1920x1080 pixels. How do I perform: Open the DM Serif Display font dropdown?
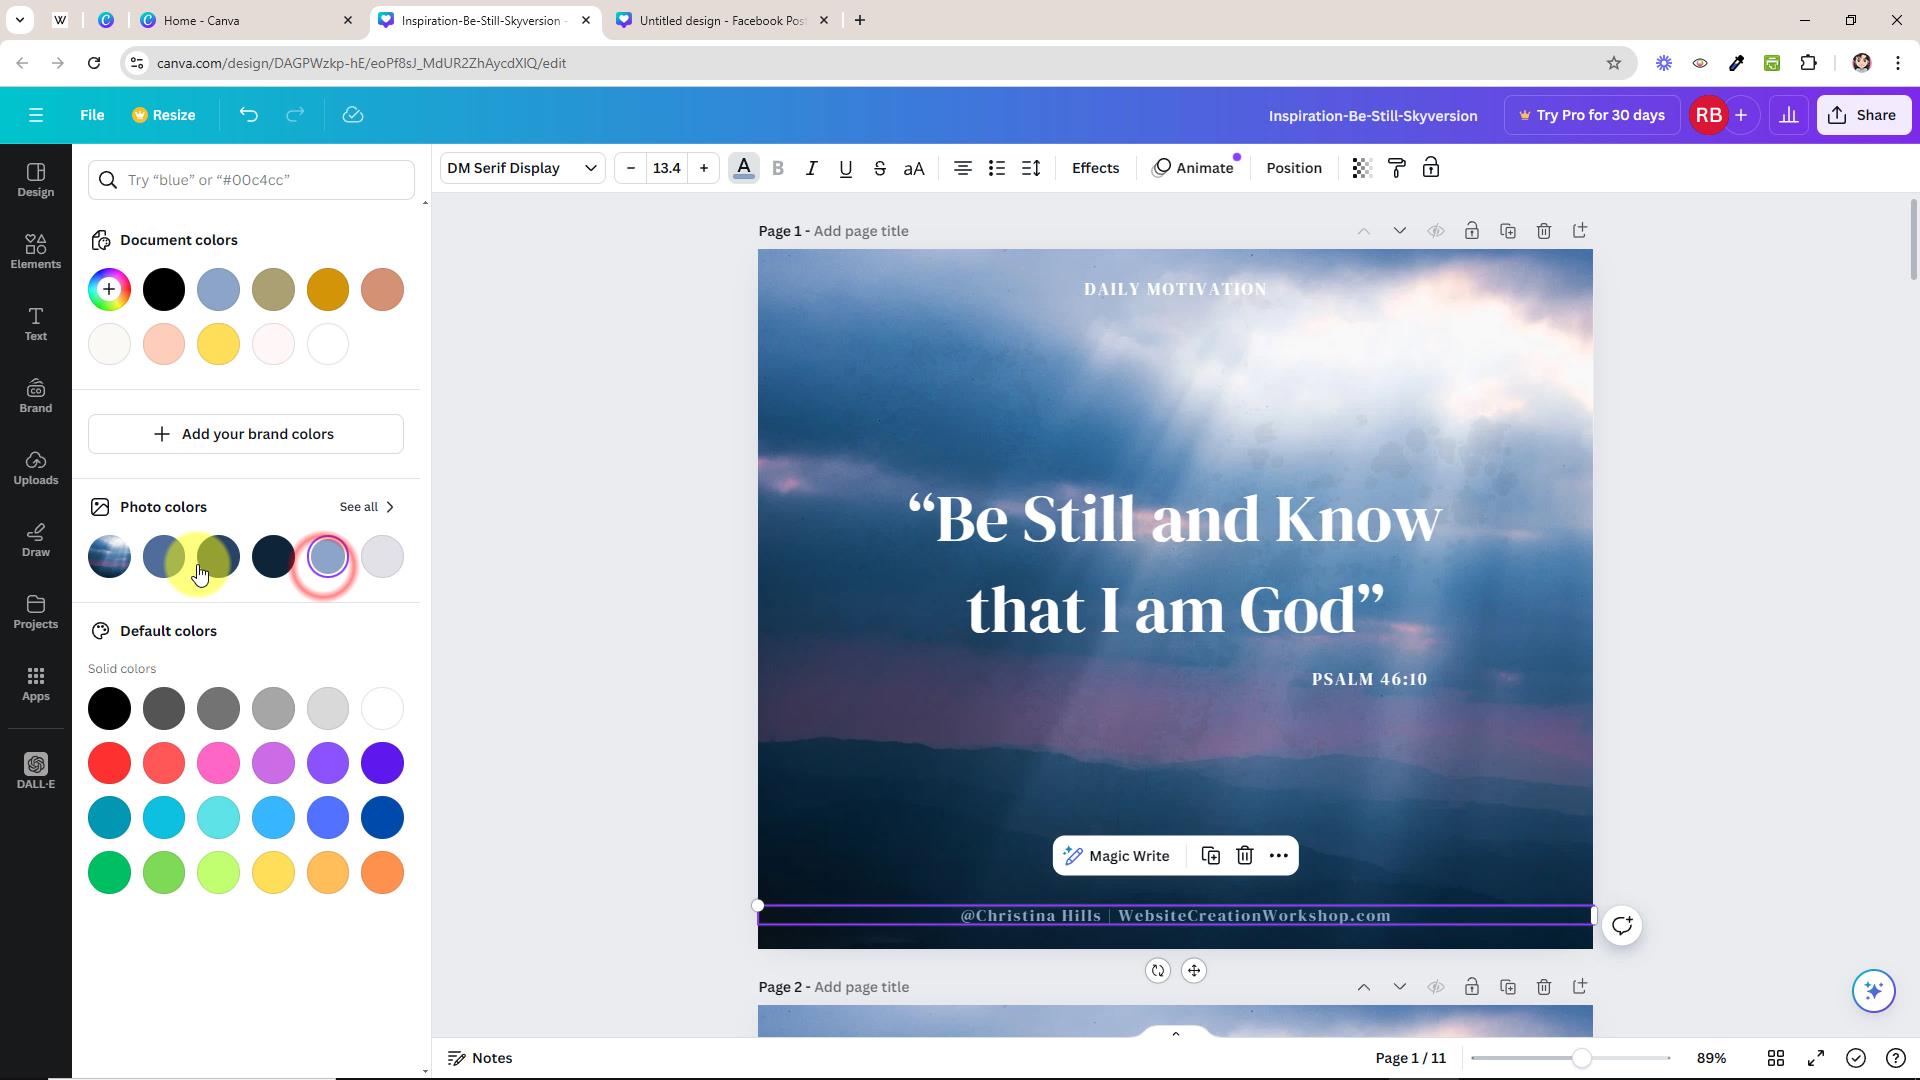click(x=522, y=168)
